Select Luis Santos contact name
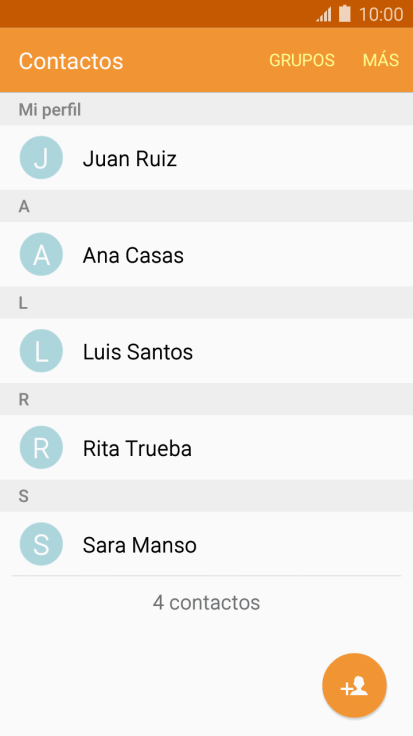 (x=138, y=352)
